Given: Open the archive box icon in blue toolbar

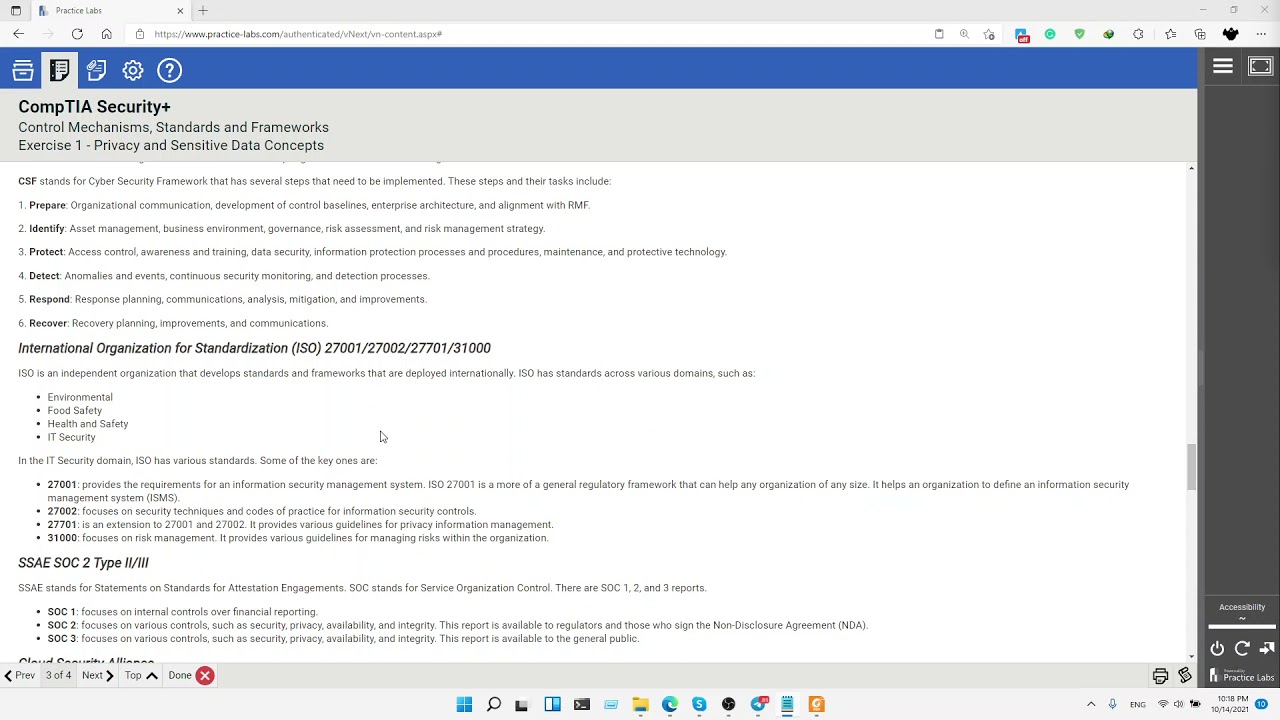Looking at the screenshot, I should [x=23, y=70].
